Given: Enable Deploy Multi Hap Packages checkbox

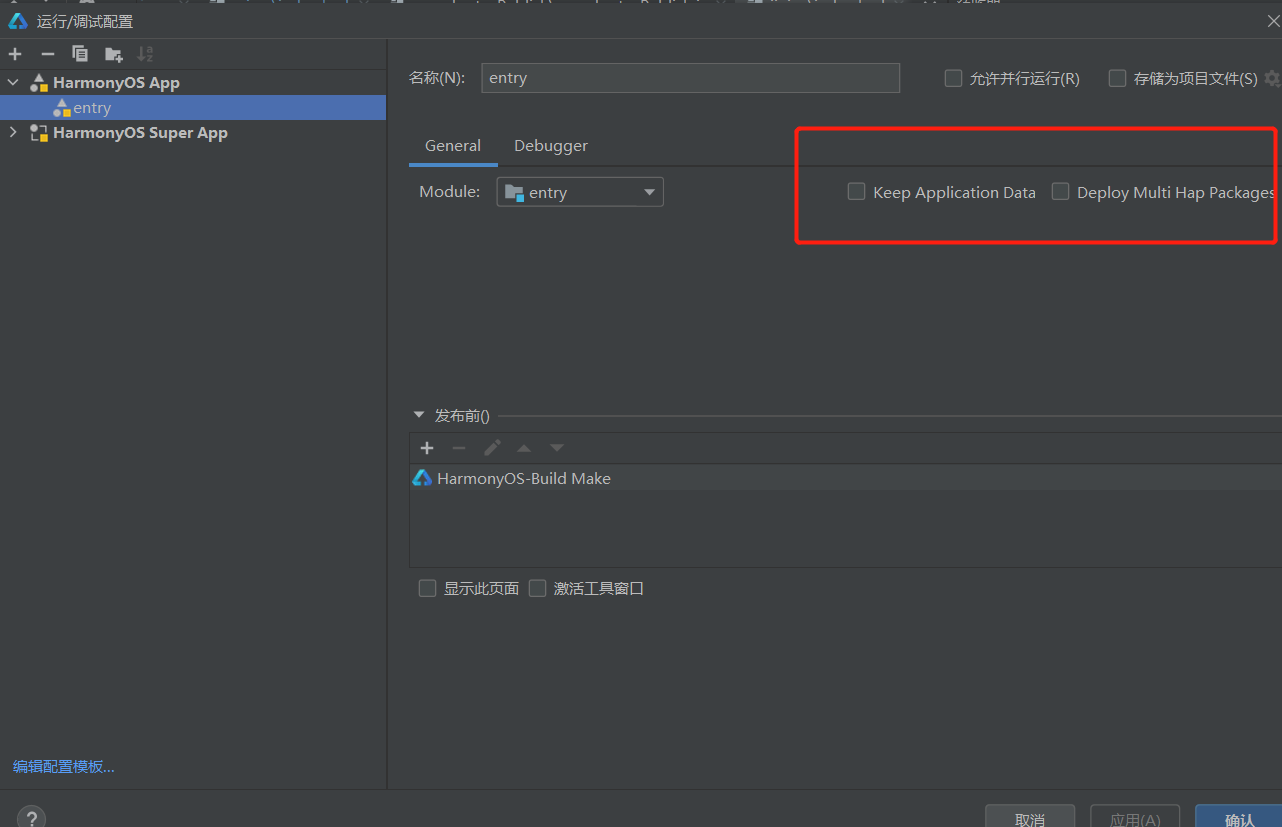Looking at the screenshot, I should [1060, 191].
